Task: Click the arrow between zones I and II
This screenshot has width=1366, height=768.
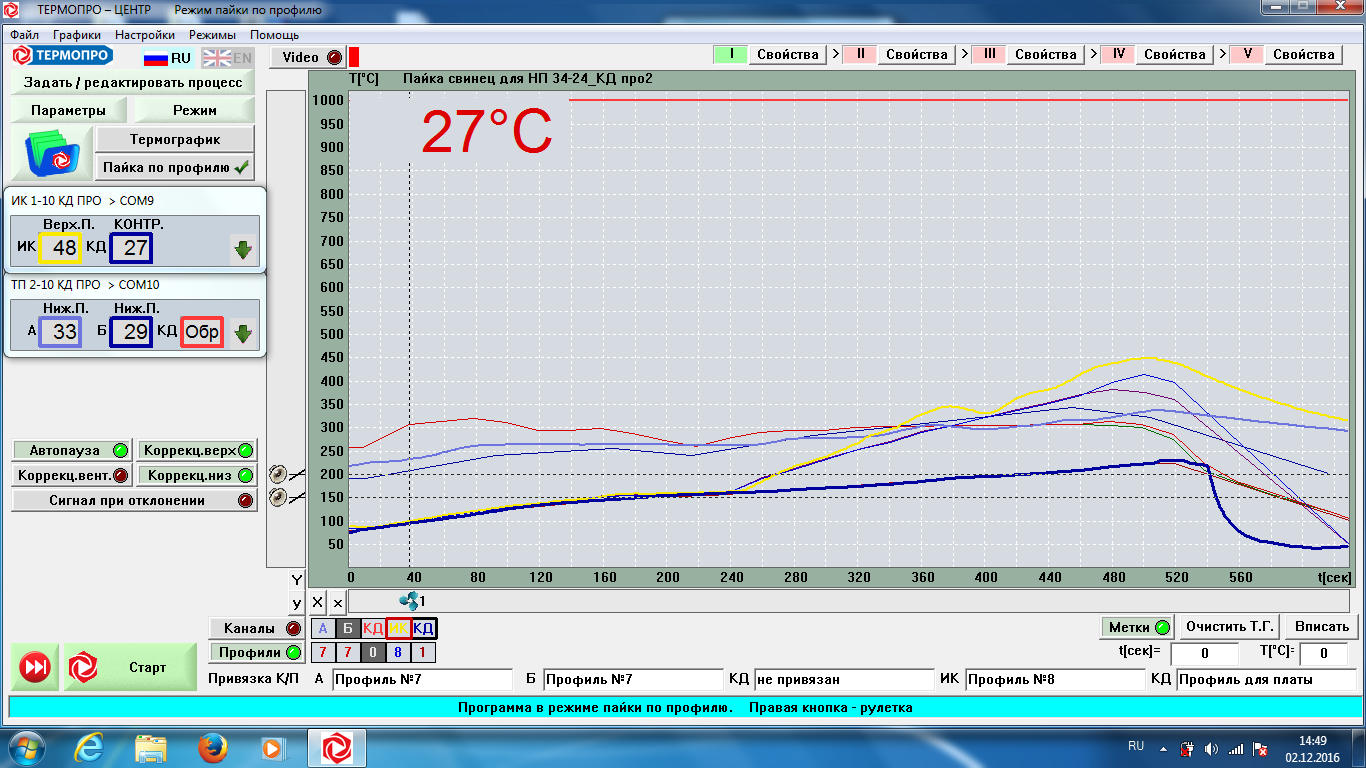Action: tap(835, 54)
